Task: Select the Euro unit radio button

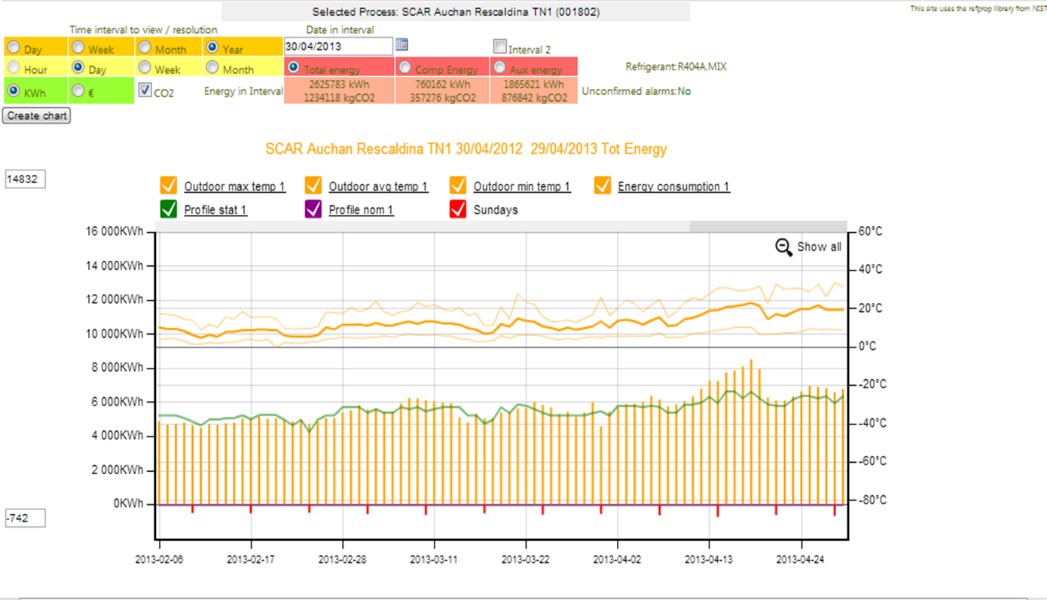Action: click(78, 90)
